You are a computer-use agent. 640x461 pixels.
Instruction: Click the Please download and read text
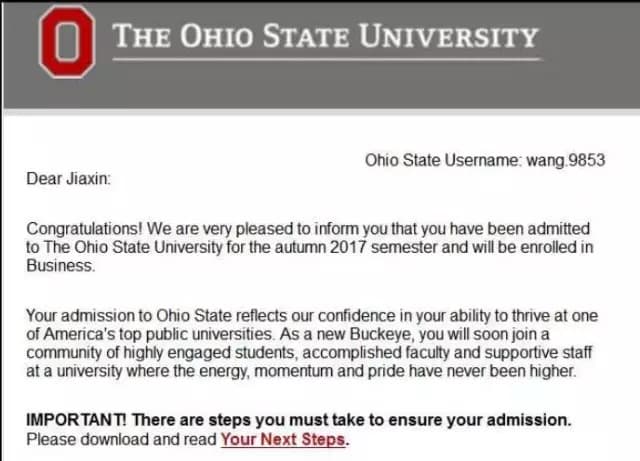[122, 440]
